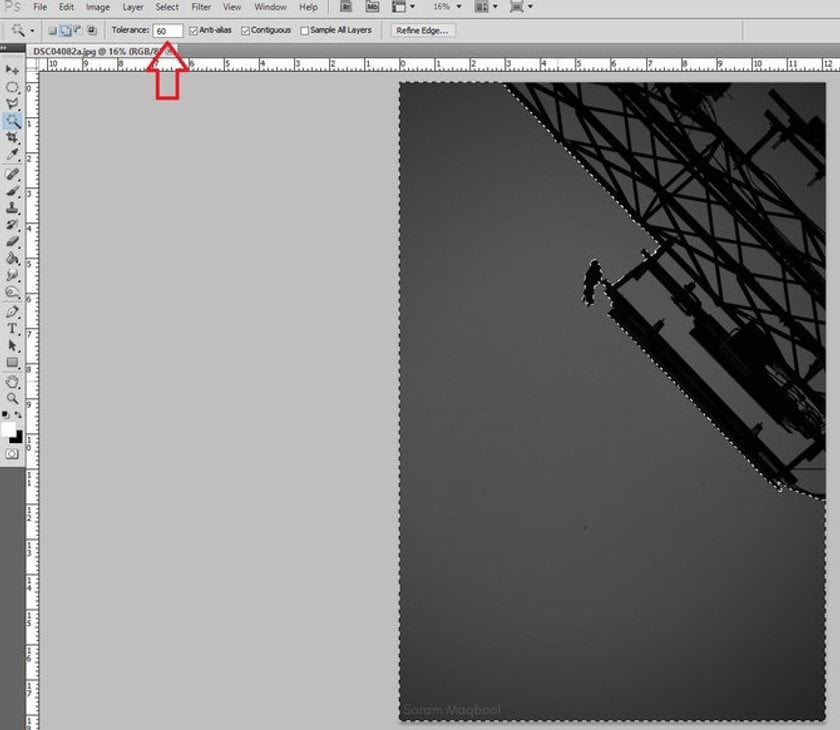
Task: Enable Sample All Layers checkbox
Action: click(305, 31)
